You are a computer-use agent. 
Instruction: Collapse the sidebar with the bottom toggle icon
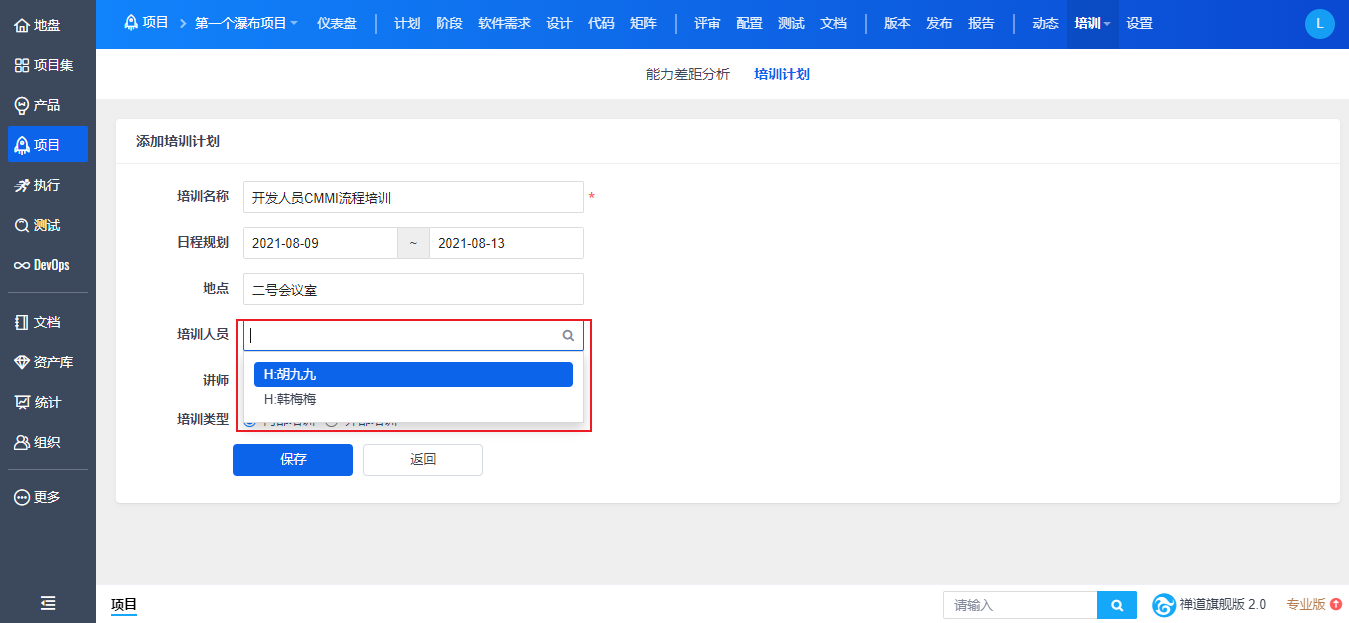click(x=48, y=603)
